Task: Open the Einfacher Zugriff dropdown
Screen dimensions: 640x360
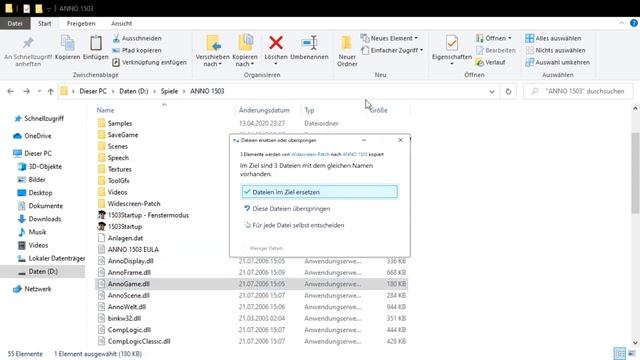Action: click(x=392, y=50)
